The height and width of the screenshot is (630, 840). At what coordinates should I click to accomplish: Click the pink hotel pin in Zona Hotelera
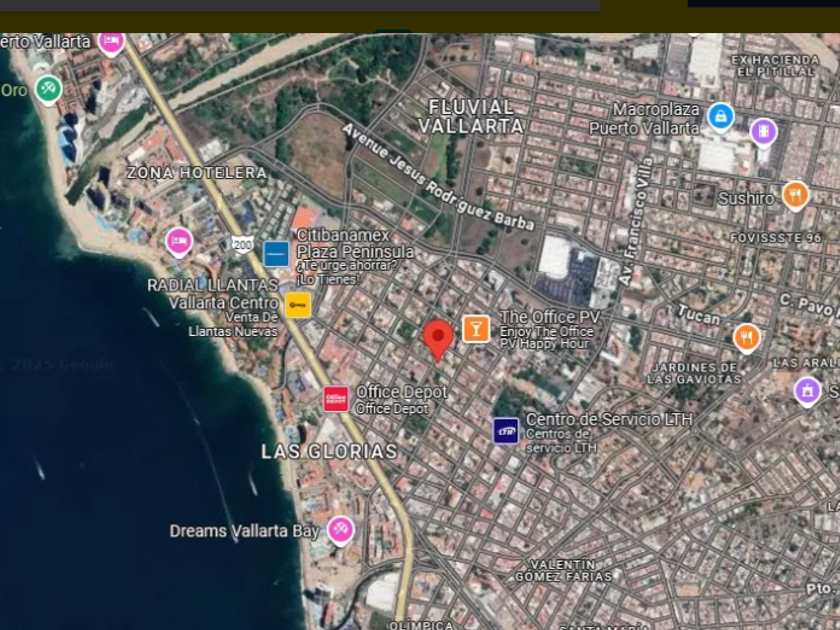[x=179, y=242]
